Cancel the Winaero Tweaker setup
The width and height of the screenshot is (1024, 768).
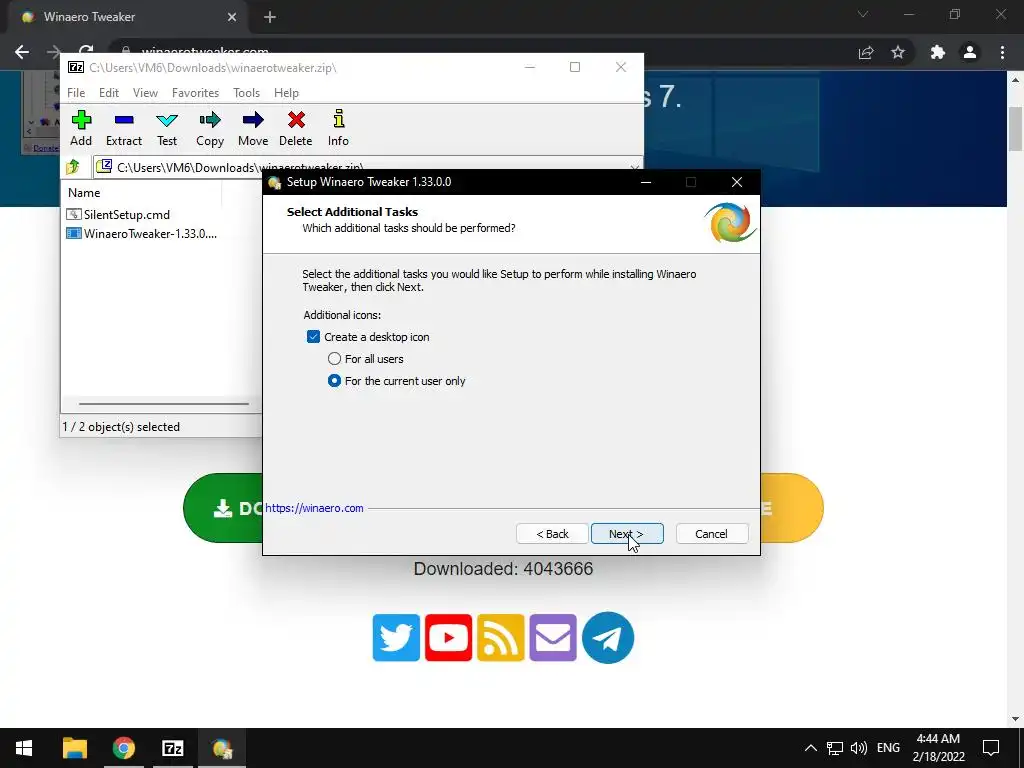[x=712, y=534]
